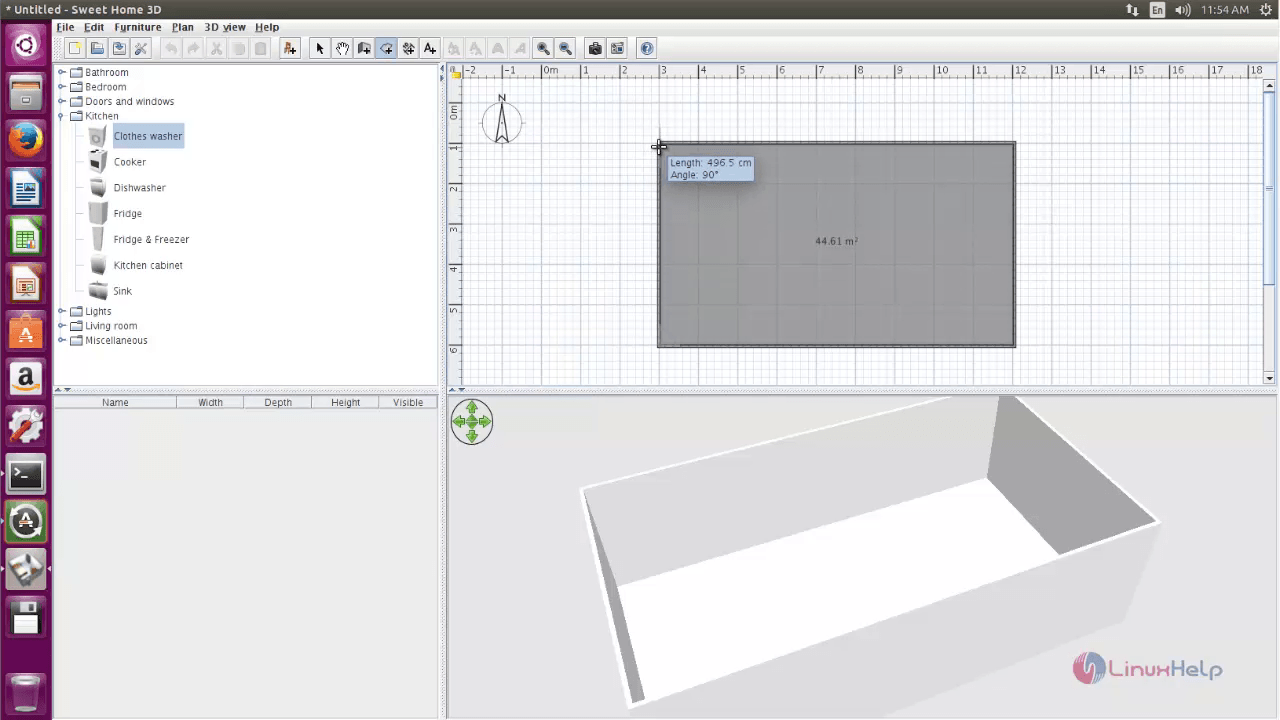Screen dimensions: 1280x720
Task: Click the 44.61 m² room area label
Action: point(836,241)
